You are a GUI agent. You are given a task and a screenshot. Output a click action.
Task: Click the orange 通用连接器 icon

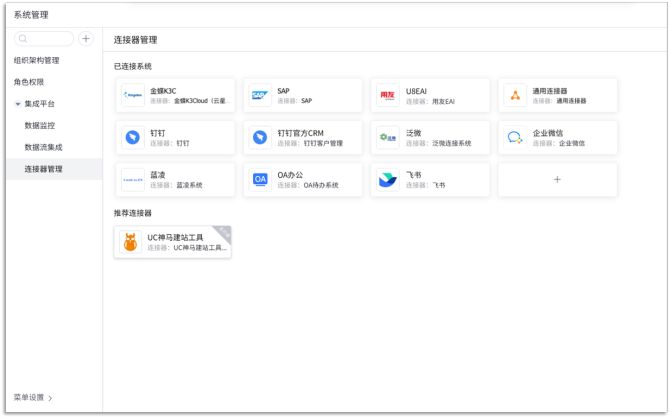(515, 96)
